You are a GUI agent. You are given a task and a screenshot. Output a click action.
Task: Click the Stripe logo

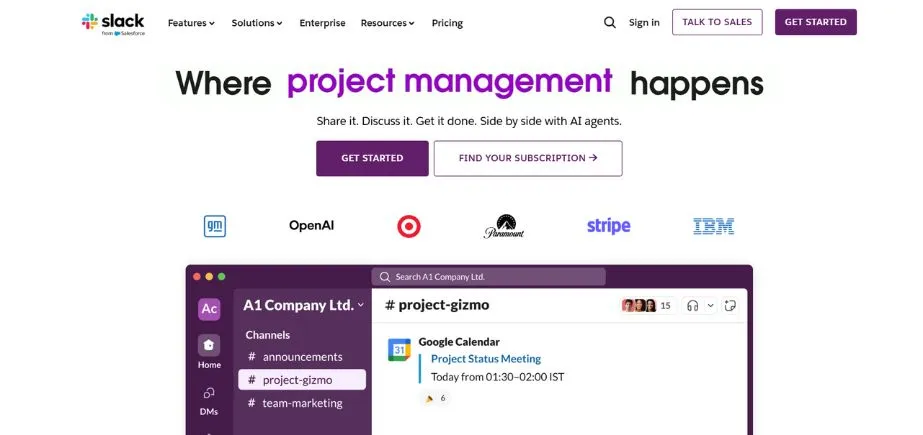(609, 226)
